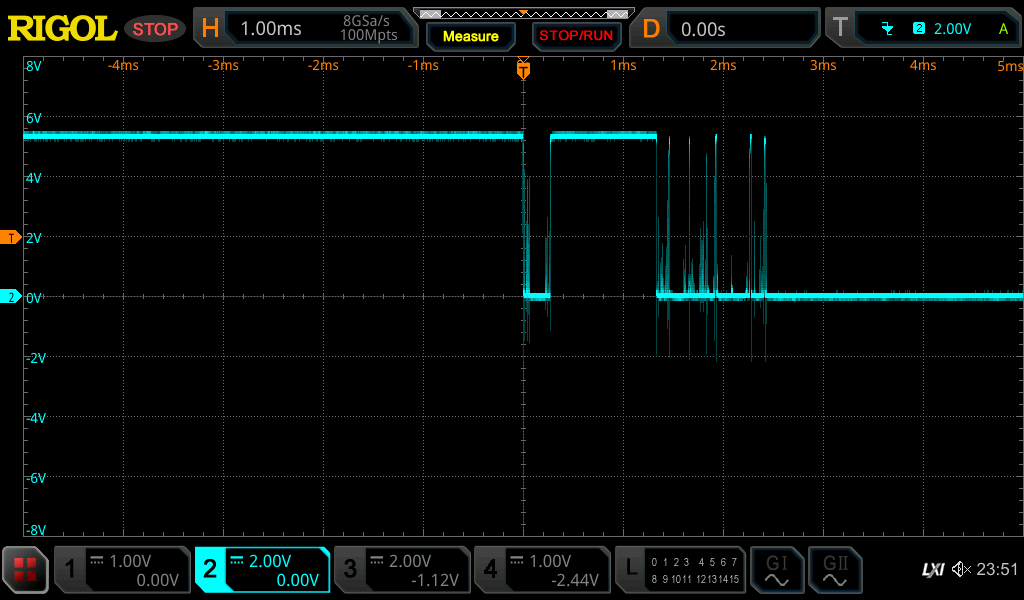Click channel 1 offset 0.00V value
1024x600 pixels.
[157, 580]
